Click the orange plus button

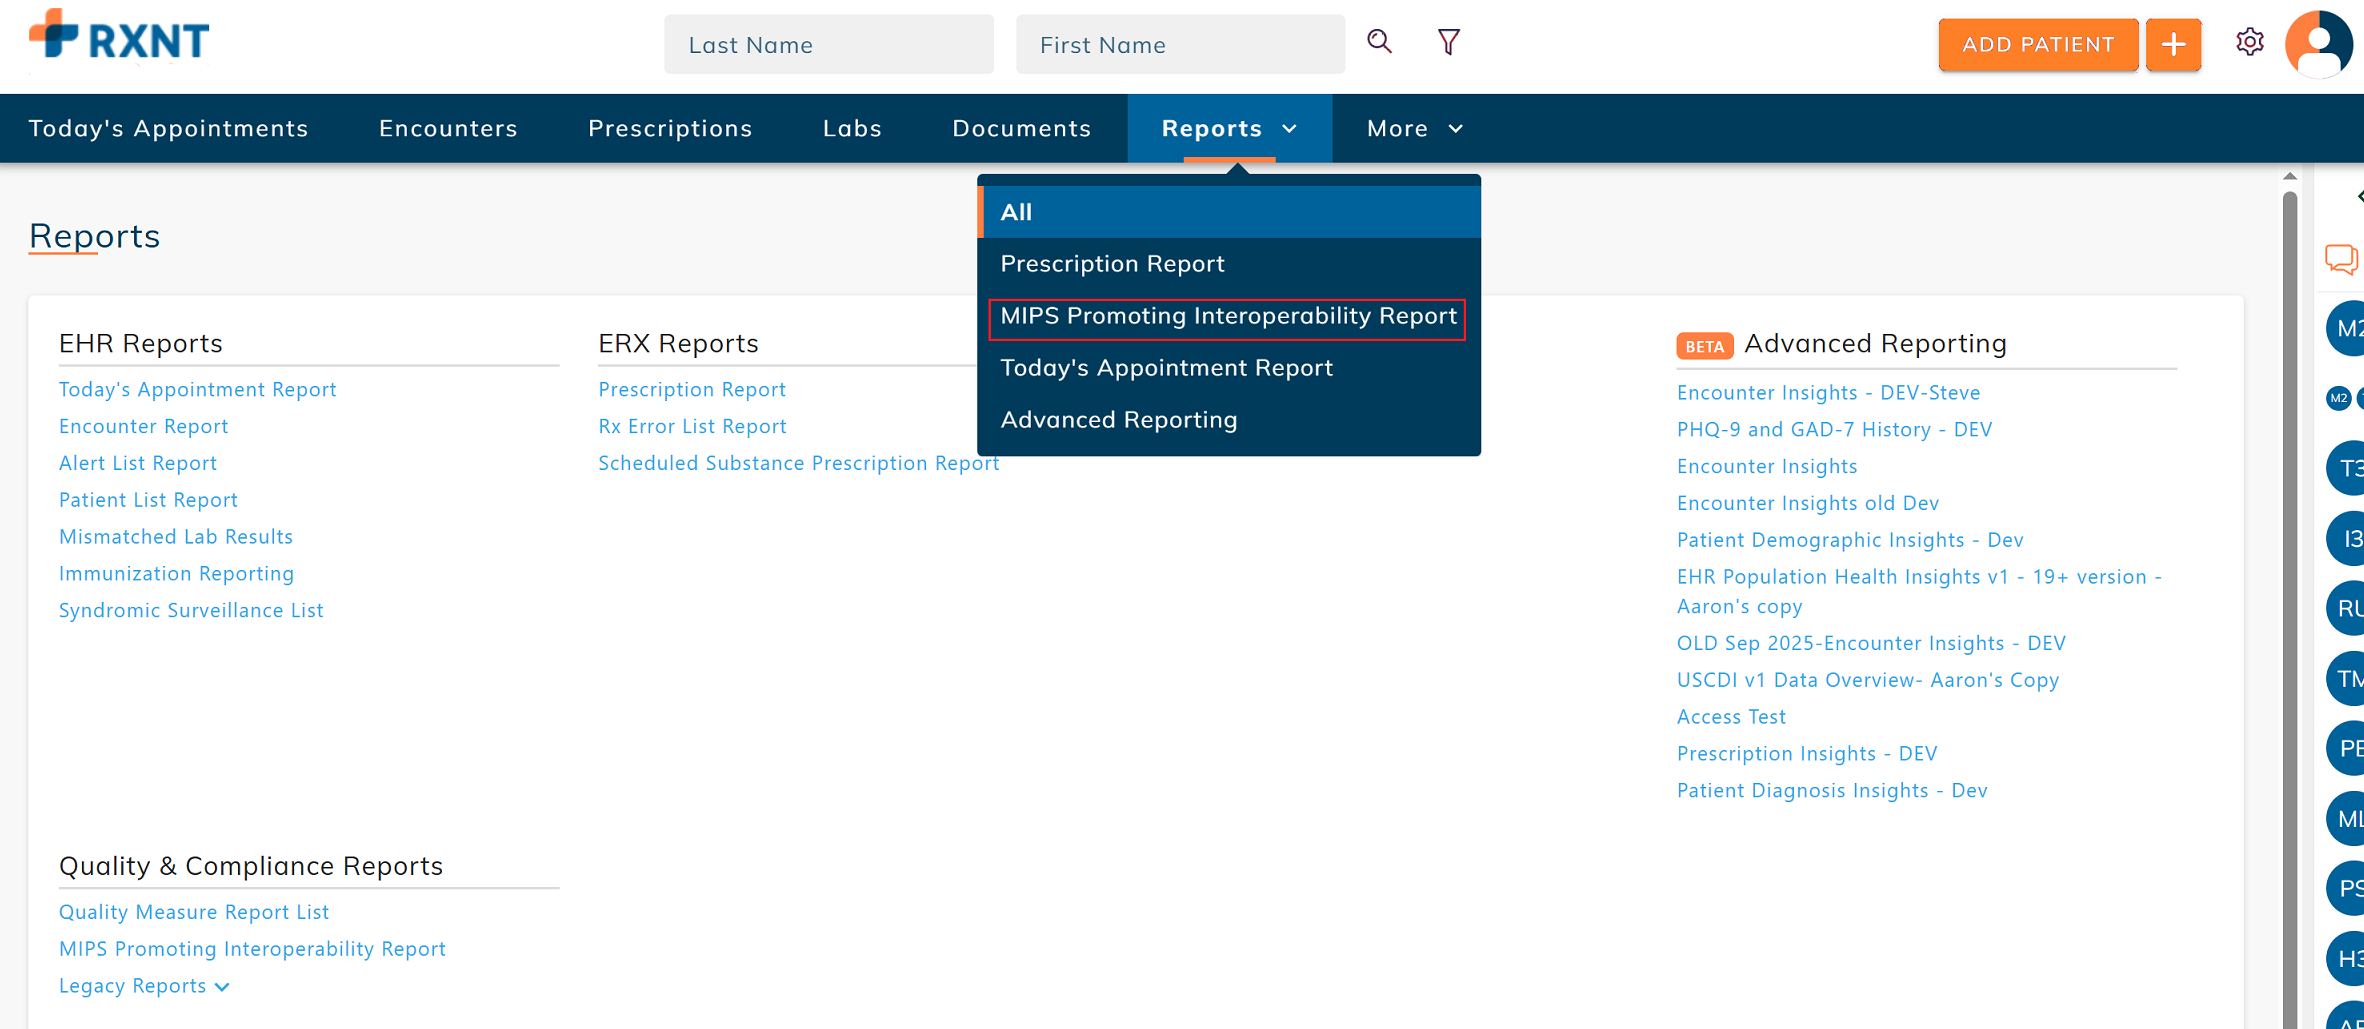[x=2174, y=44]
